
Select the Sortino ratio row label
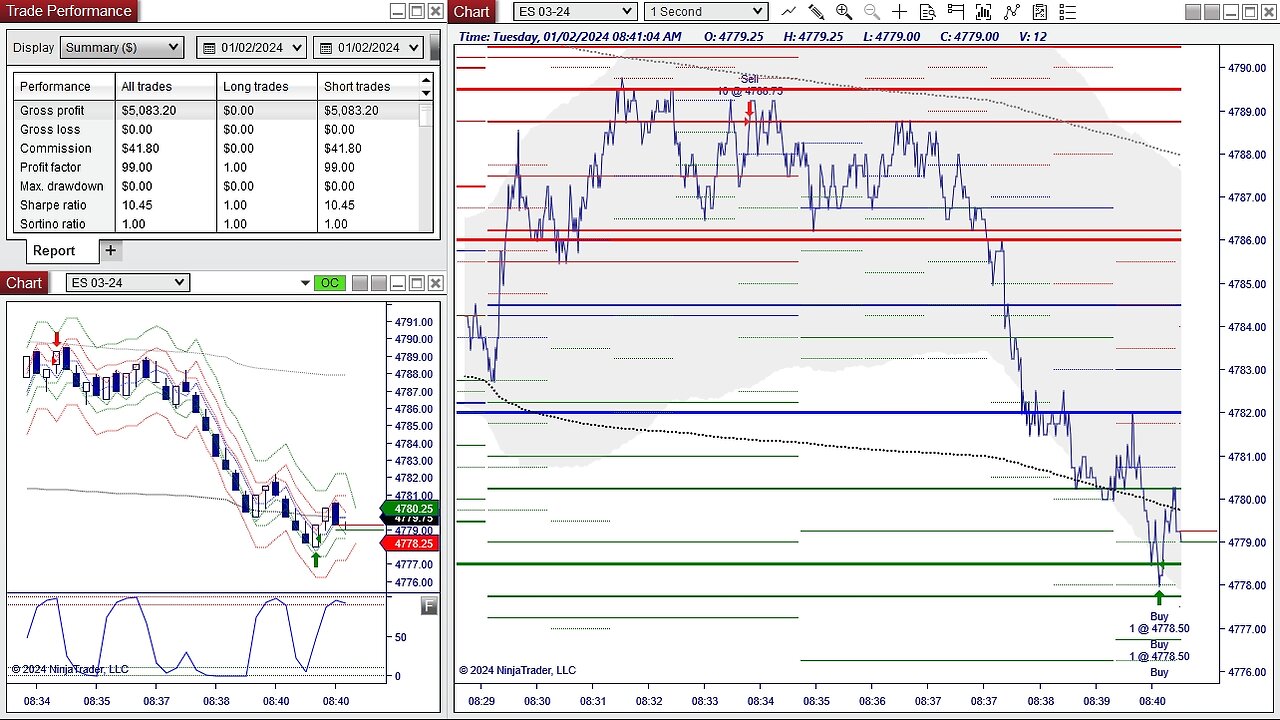[53, 225]
